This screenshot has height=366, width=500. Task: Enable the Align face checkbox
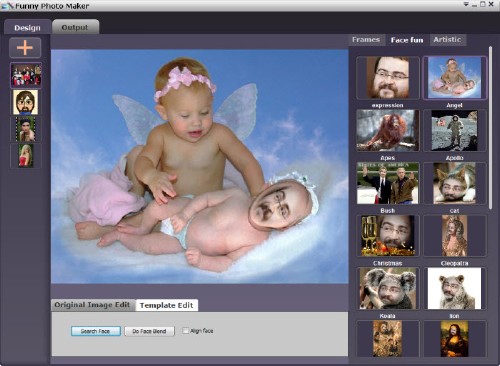[185, 331]
